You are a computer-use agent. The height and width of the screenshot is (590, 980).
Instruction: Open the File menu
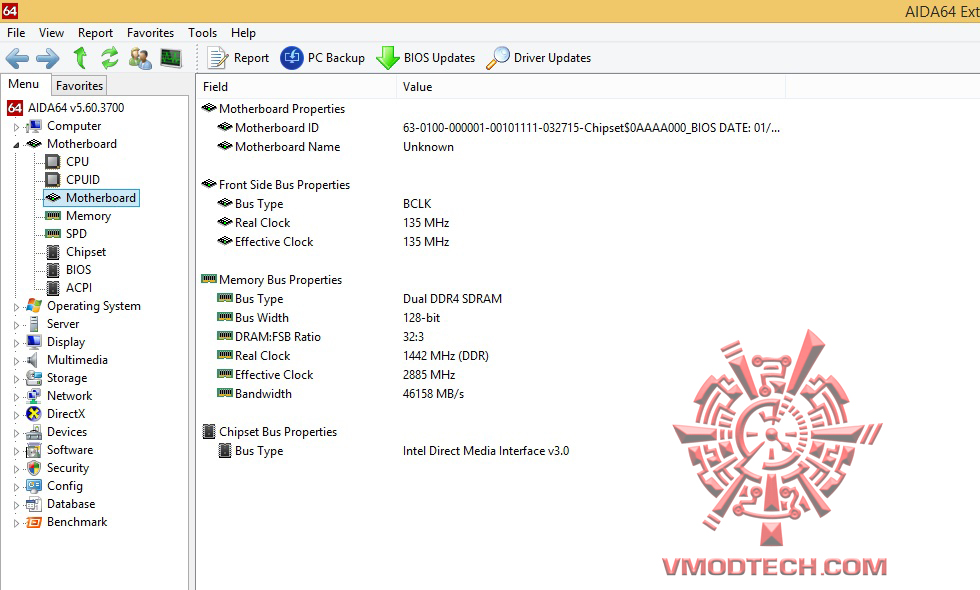click(x=16, y=32)
